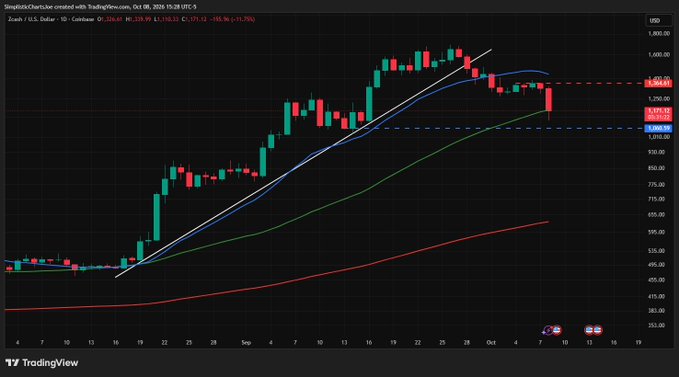Click the 353.00 price axis label
Viewport: 679px width, 377px height.
656,325
